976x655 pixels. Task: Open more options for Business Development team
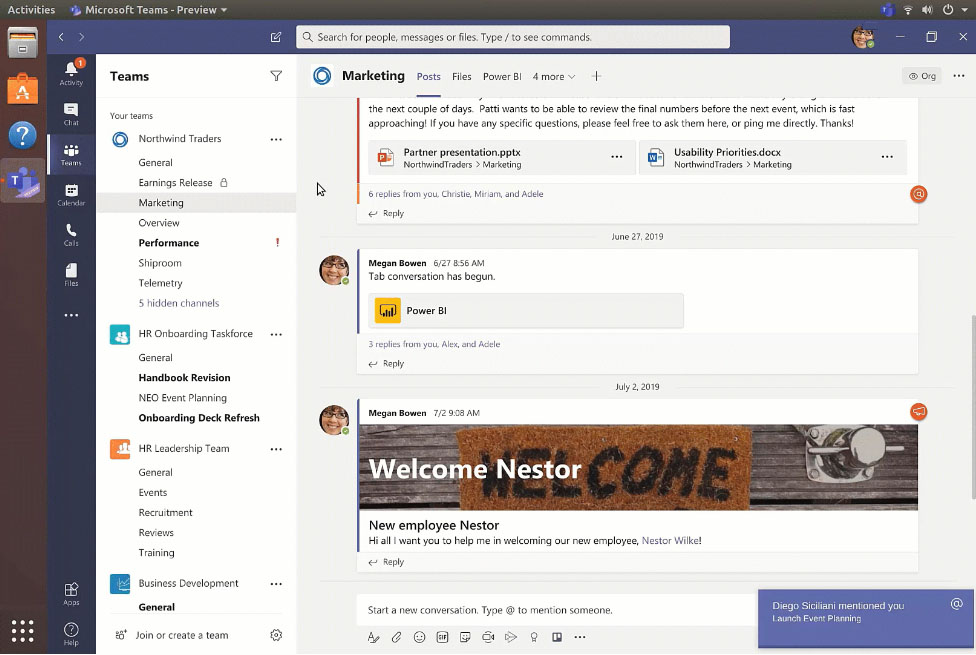(x=276, y=584)
